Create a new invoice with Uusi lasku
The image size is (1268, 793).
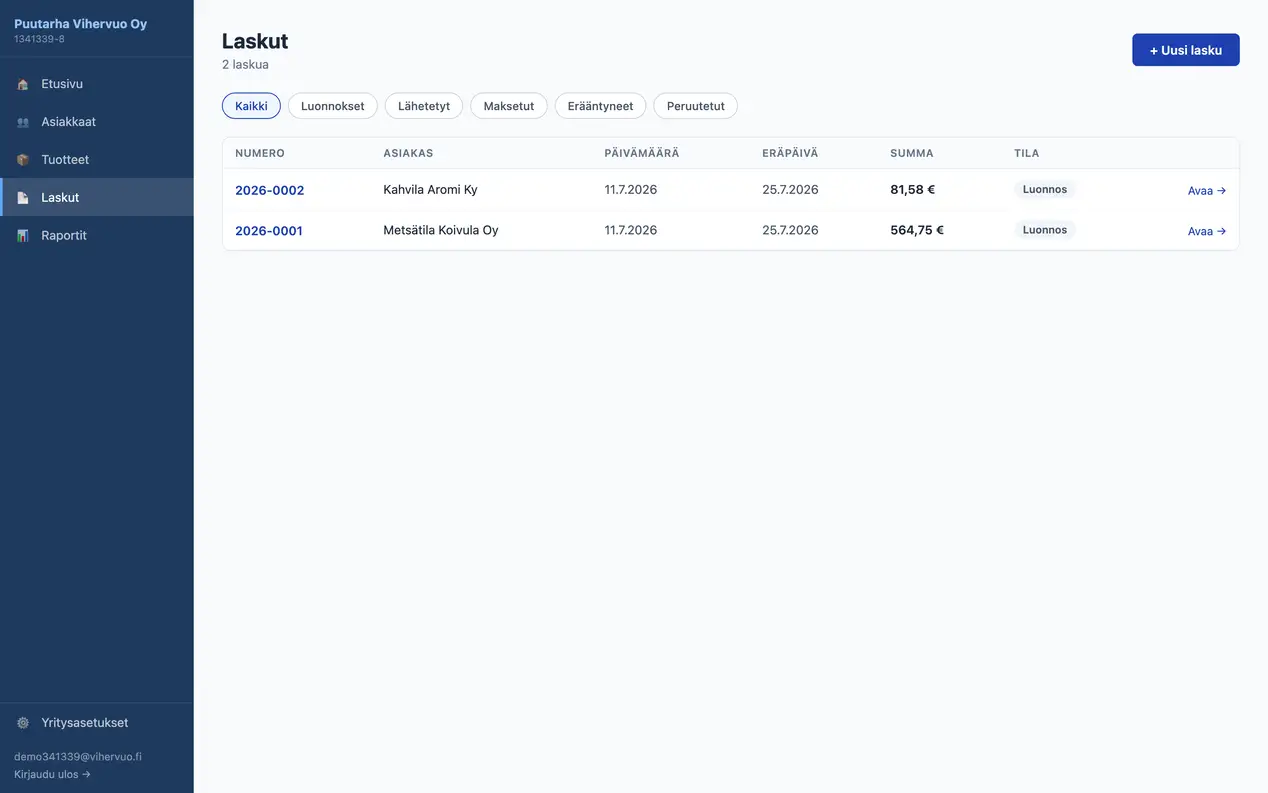coord(1185,50)
